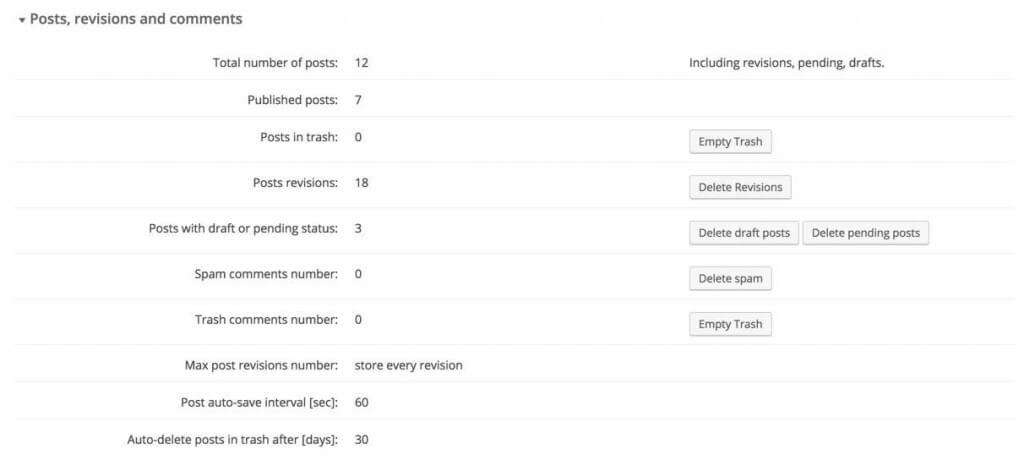Empty Trash for trash comments
The width and height of the screenshot is (1024, 466).
click(730, 324)
